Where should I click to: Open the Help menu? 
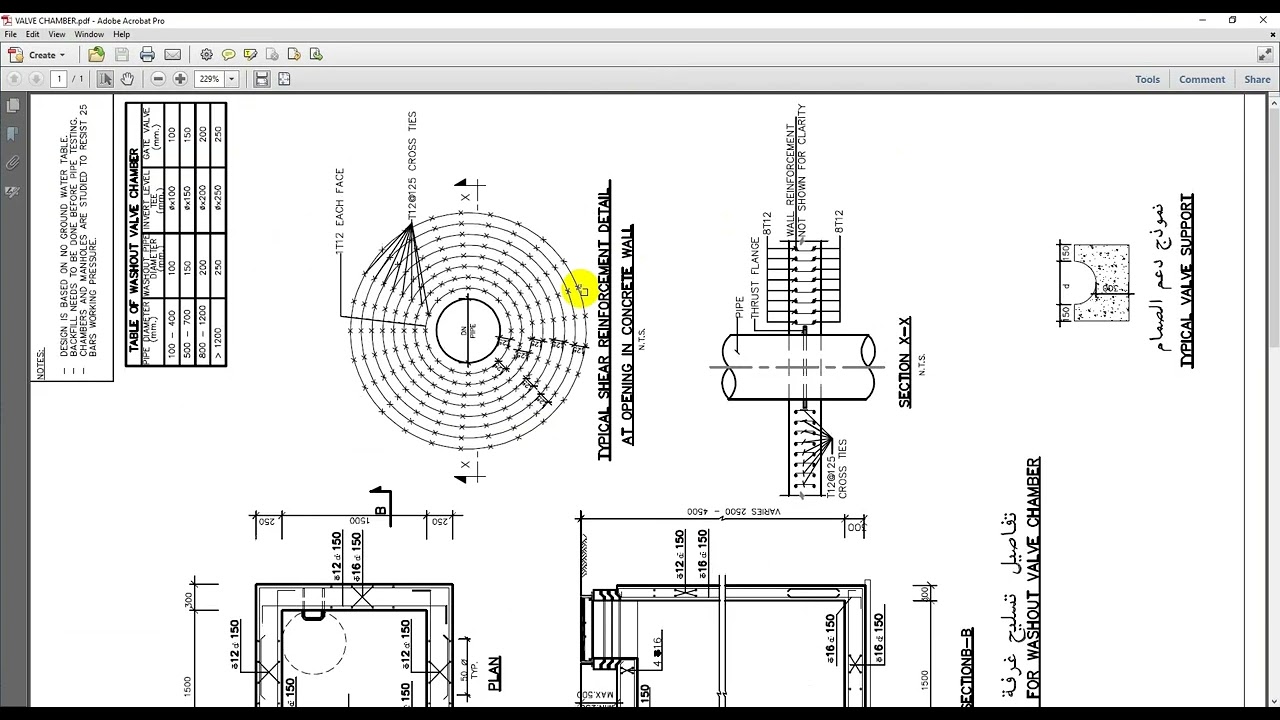121,34
